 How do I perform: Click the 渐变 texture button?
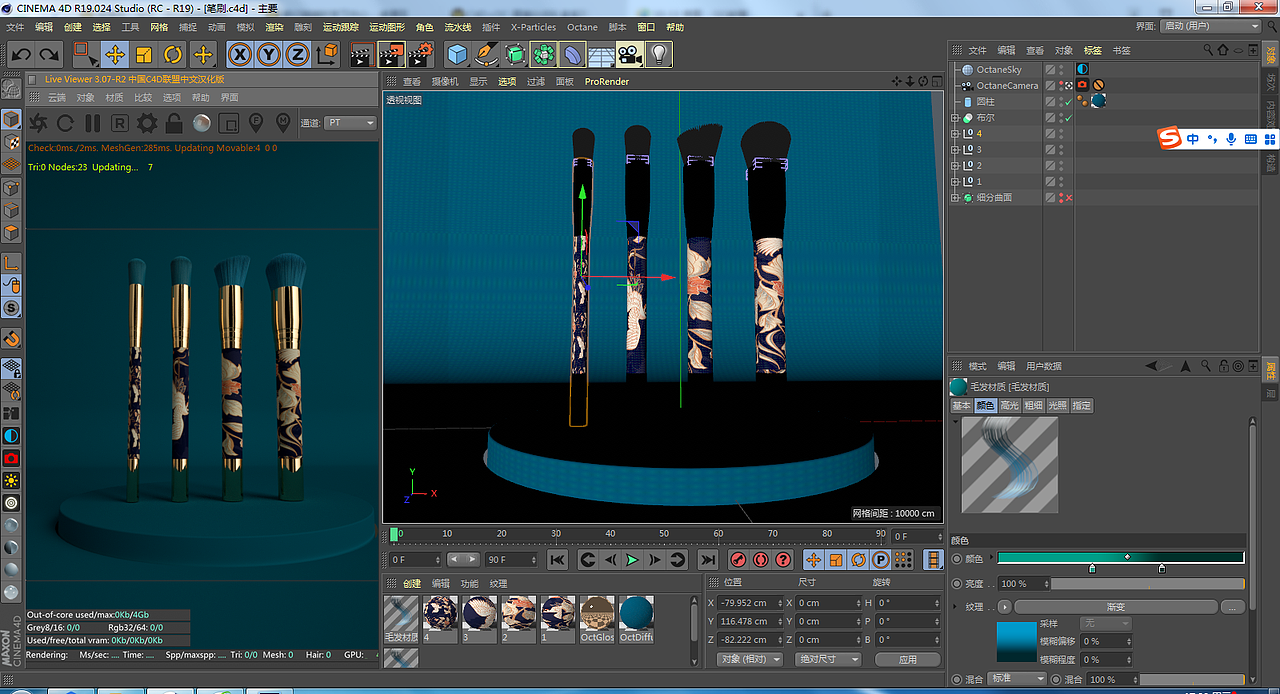pyautogui.click(x=1115, y=607)
